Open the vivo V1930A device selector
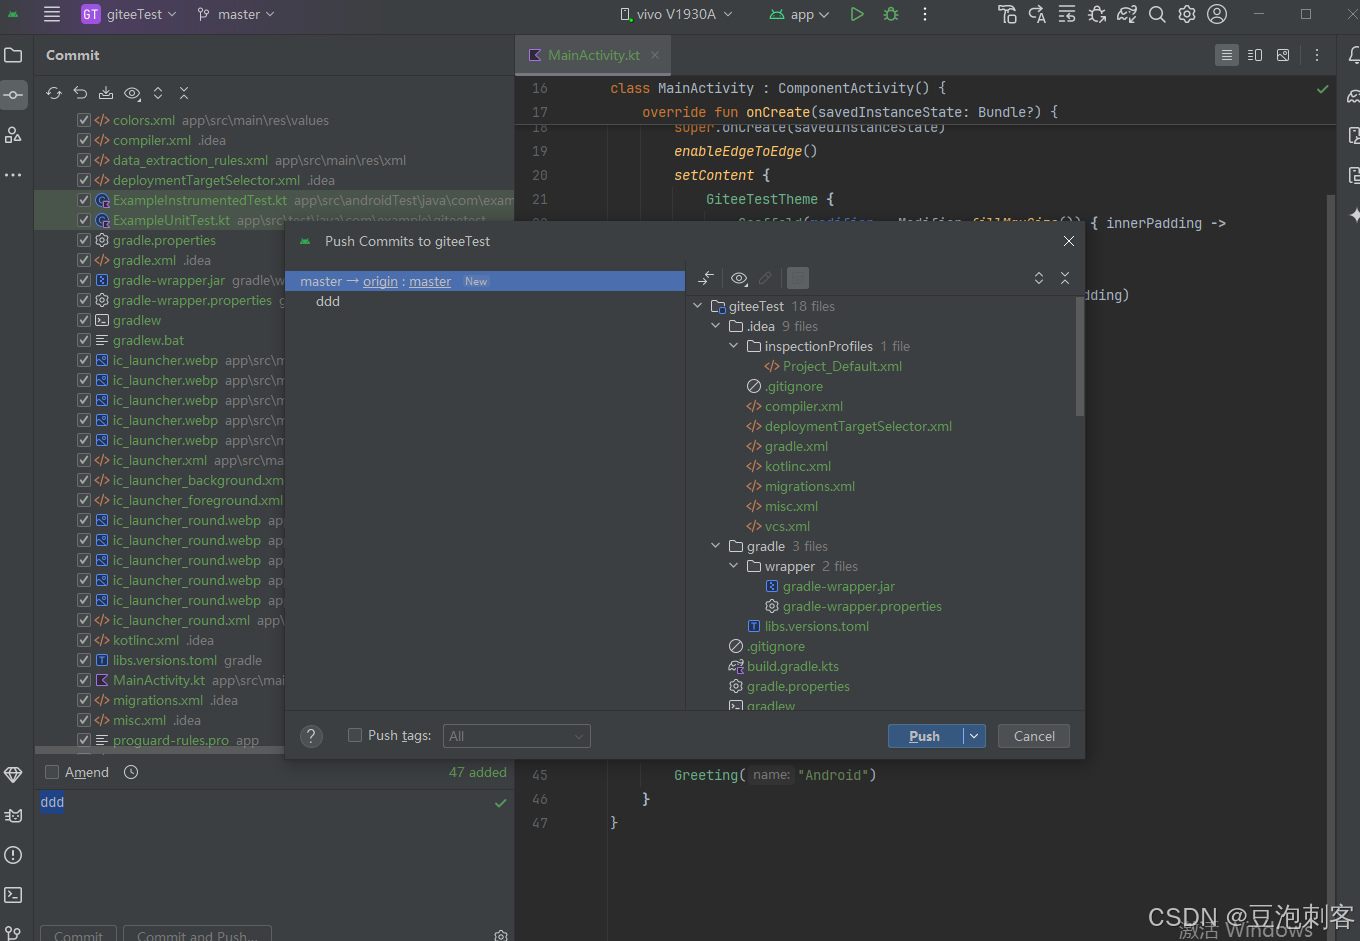The height and width of the screenshot is (941, 1360). pos(676,14)
